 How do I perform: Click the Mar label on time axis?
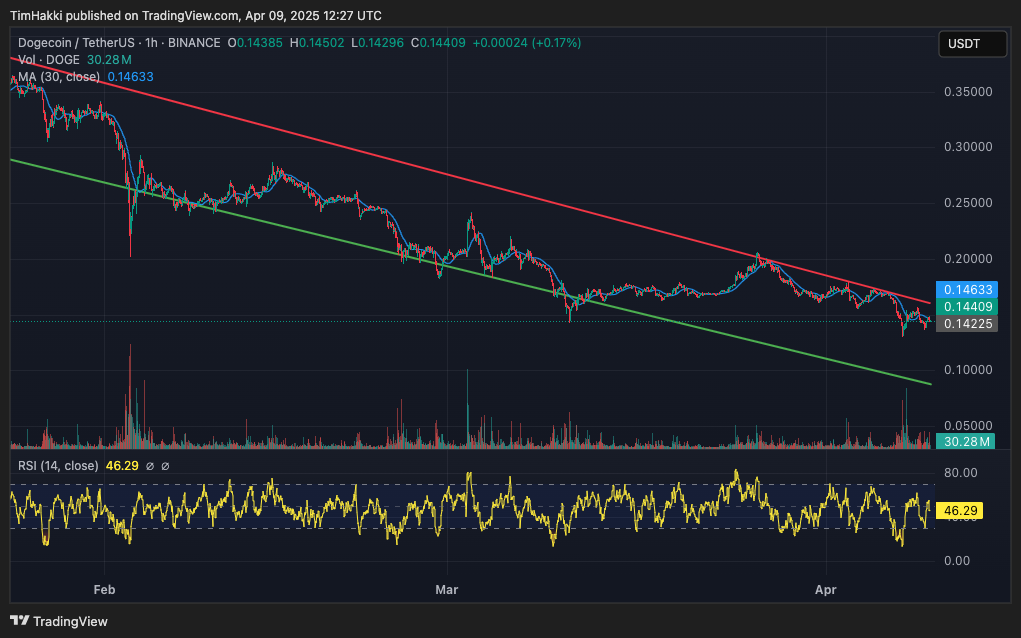447,590
